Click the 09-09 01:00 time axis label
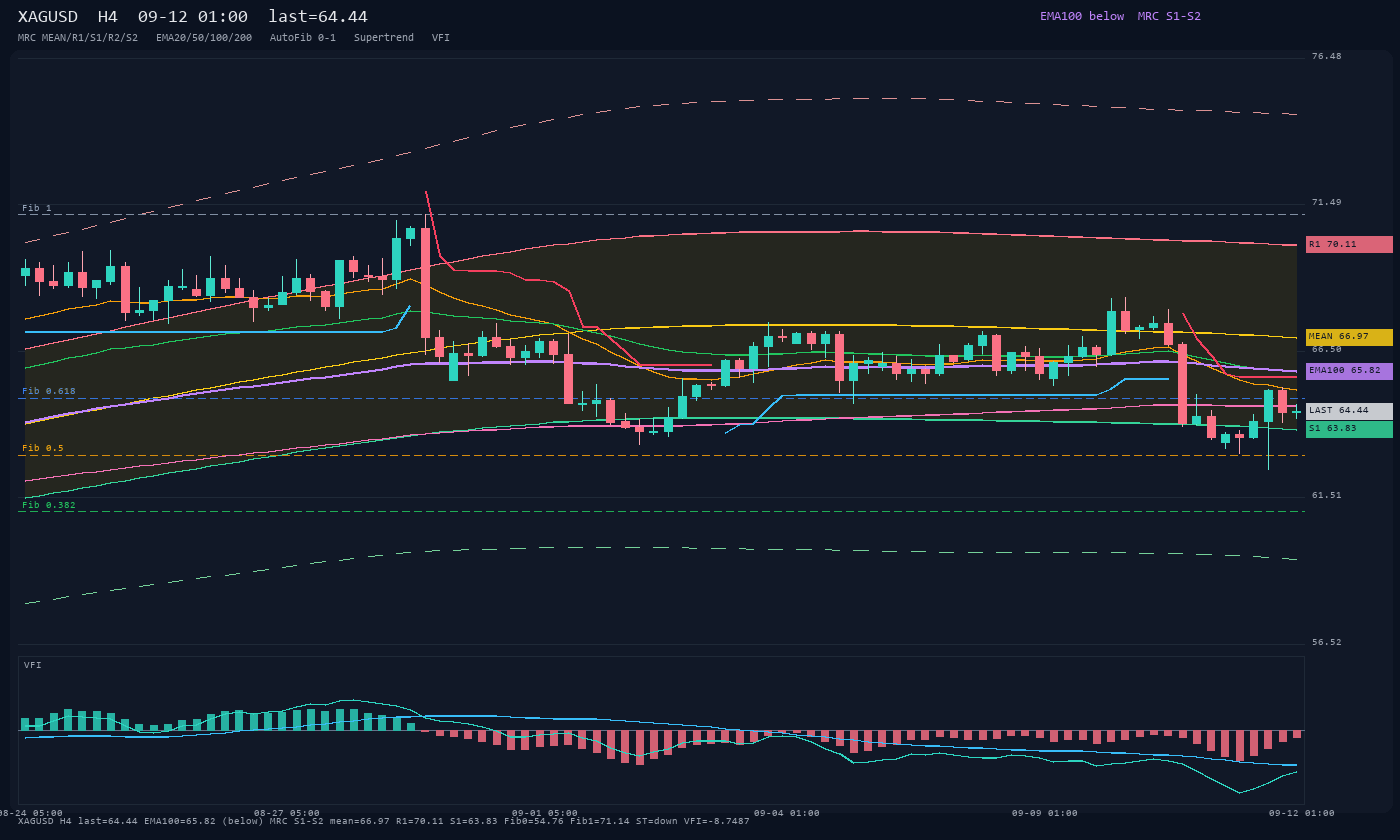This screenshot has width=1400, height=840. click(1045, 813)
